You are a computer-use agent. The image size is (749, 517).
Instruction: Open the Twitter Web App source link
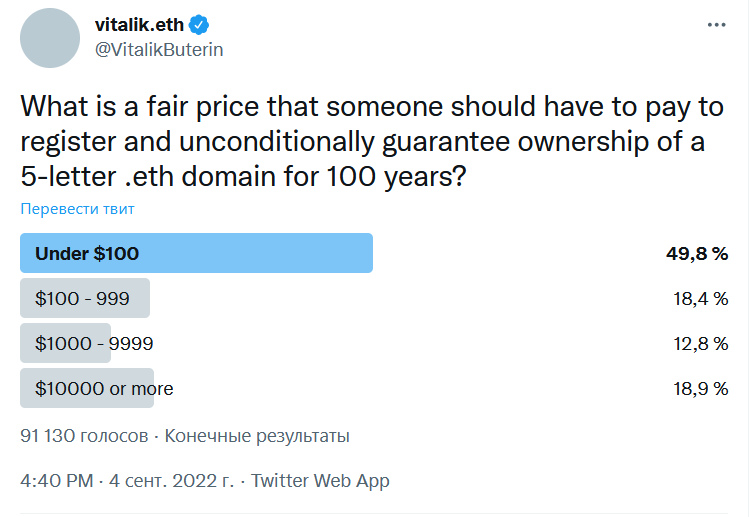pos(320,481)
